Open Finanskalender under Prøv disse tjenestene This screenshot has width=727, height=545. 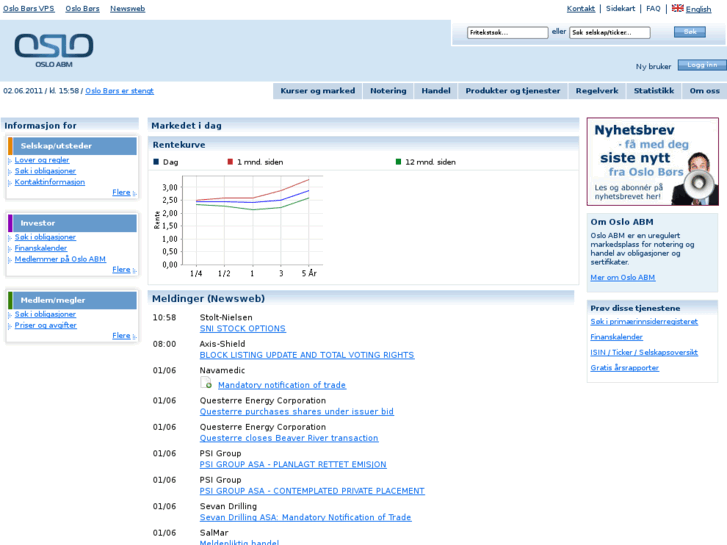click(x=616, y=337)
